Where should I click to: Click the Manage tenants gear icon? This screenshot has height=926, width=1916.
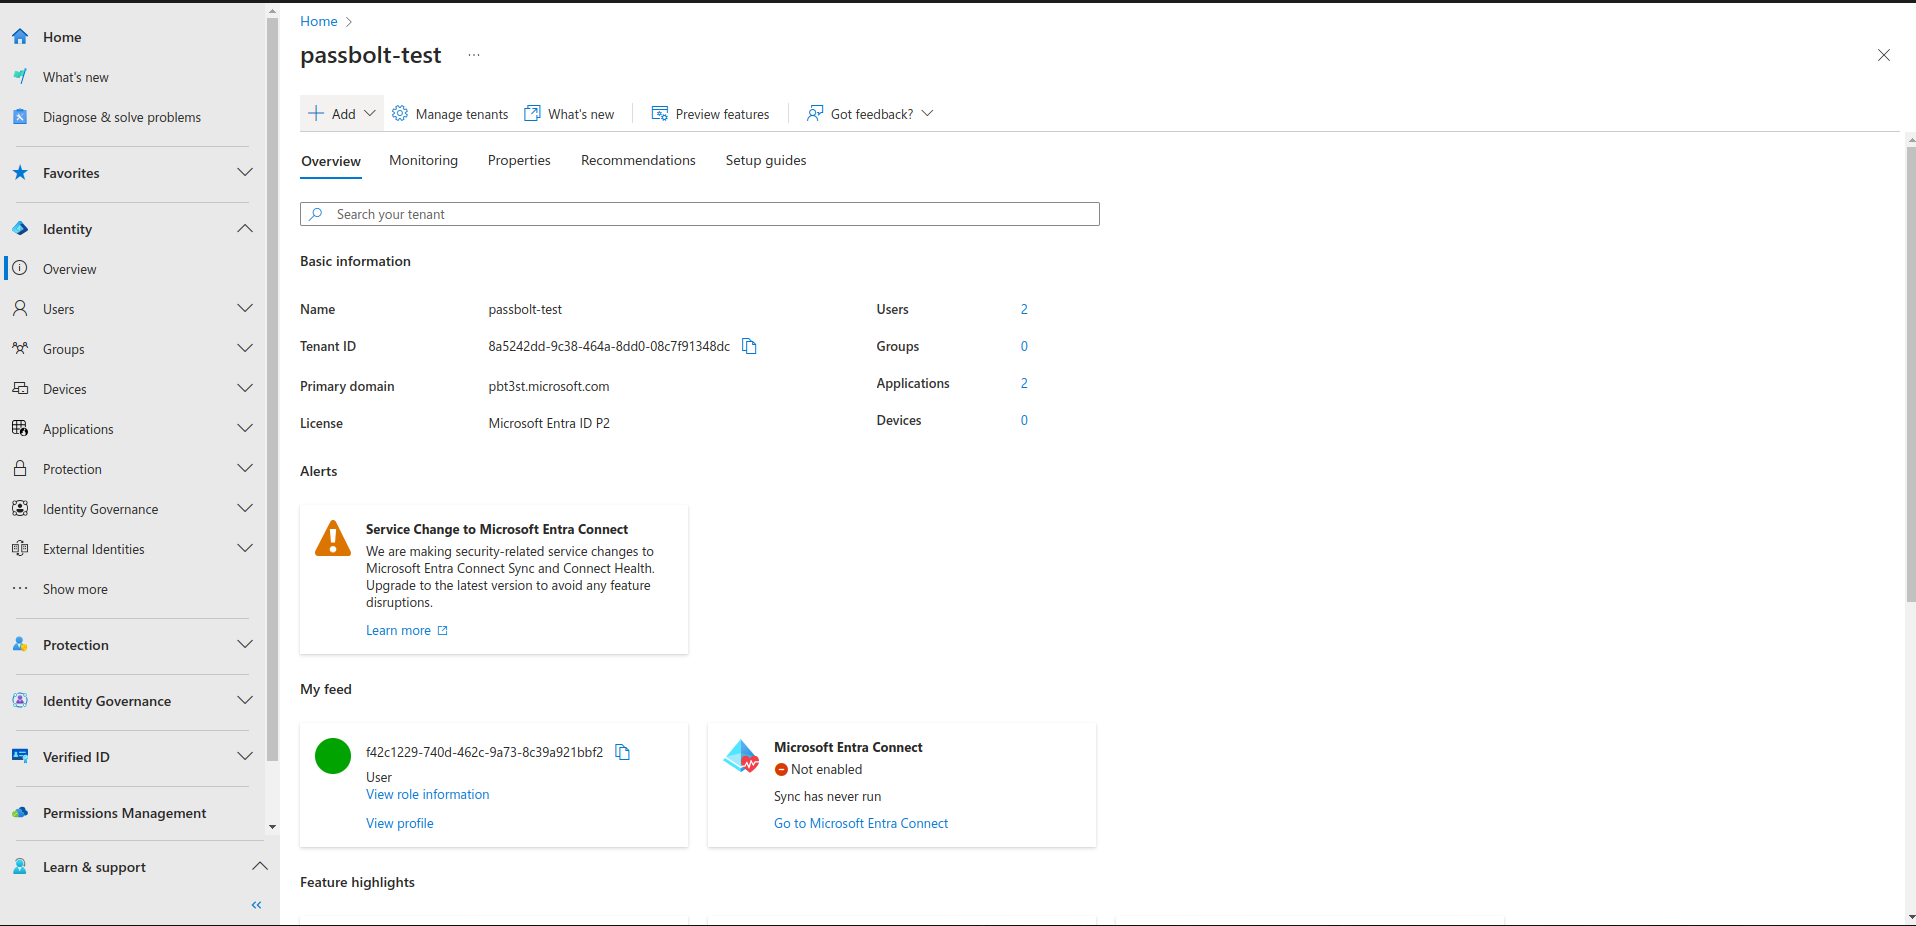[400, 114]
